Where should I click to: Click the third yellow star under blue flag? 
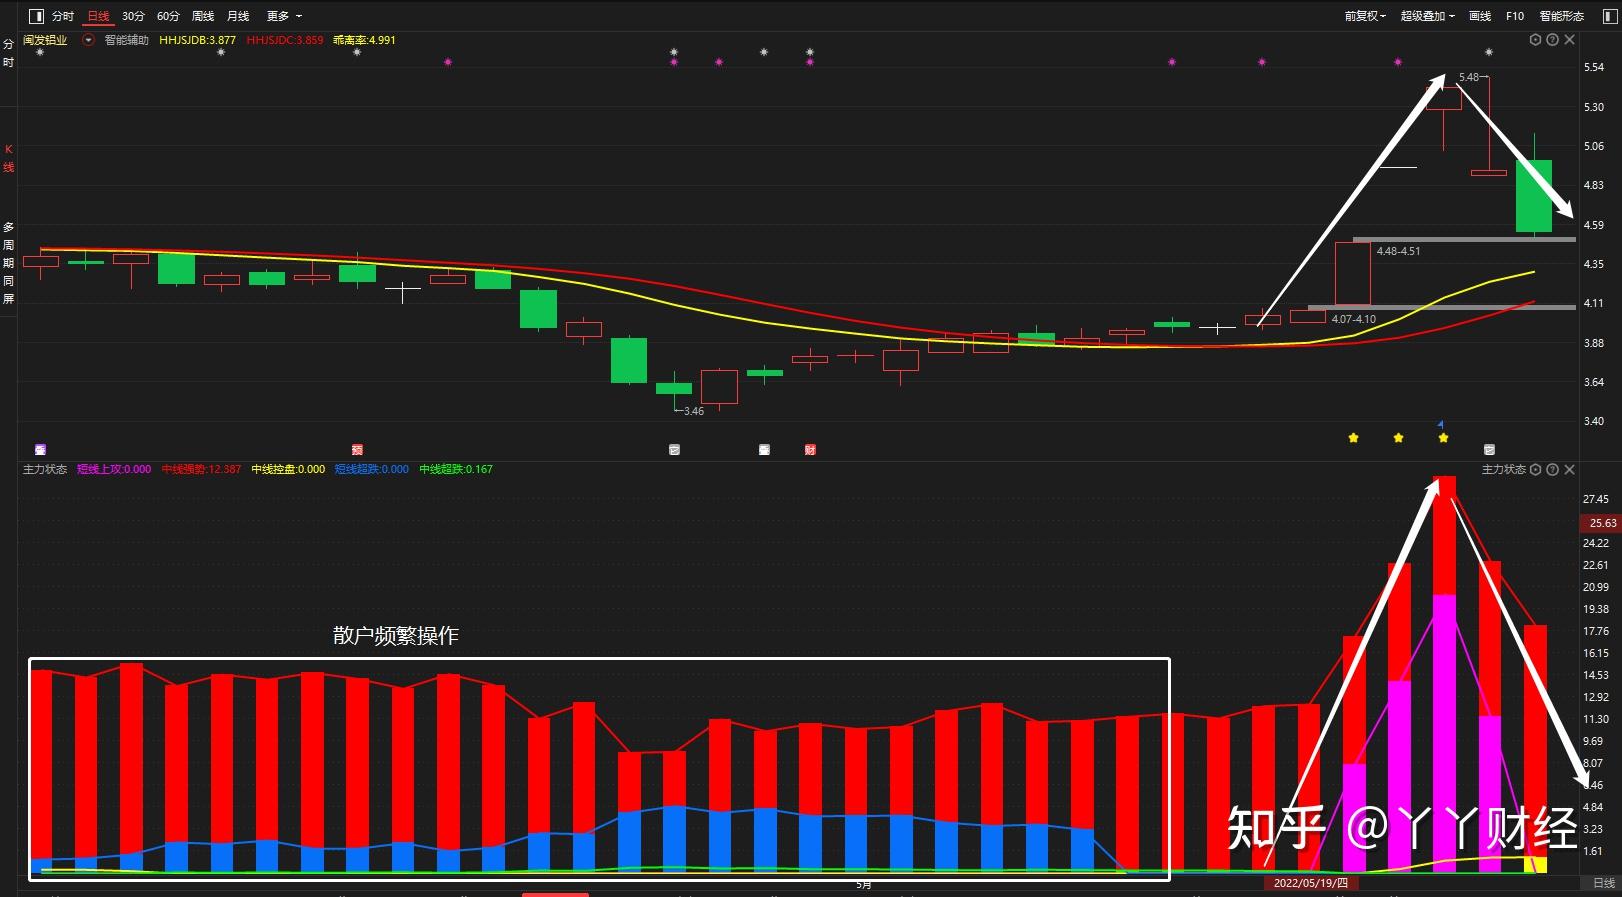(x=1443, y=438)
